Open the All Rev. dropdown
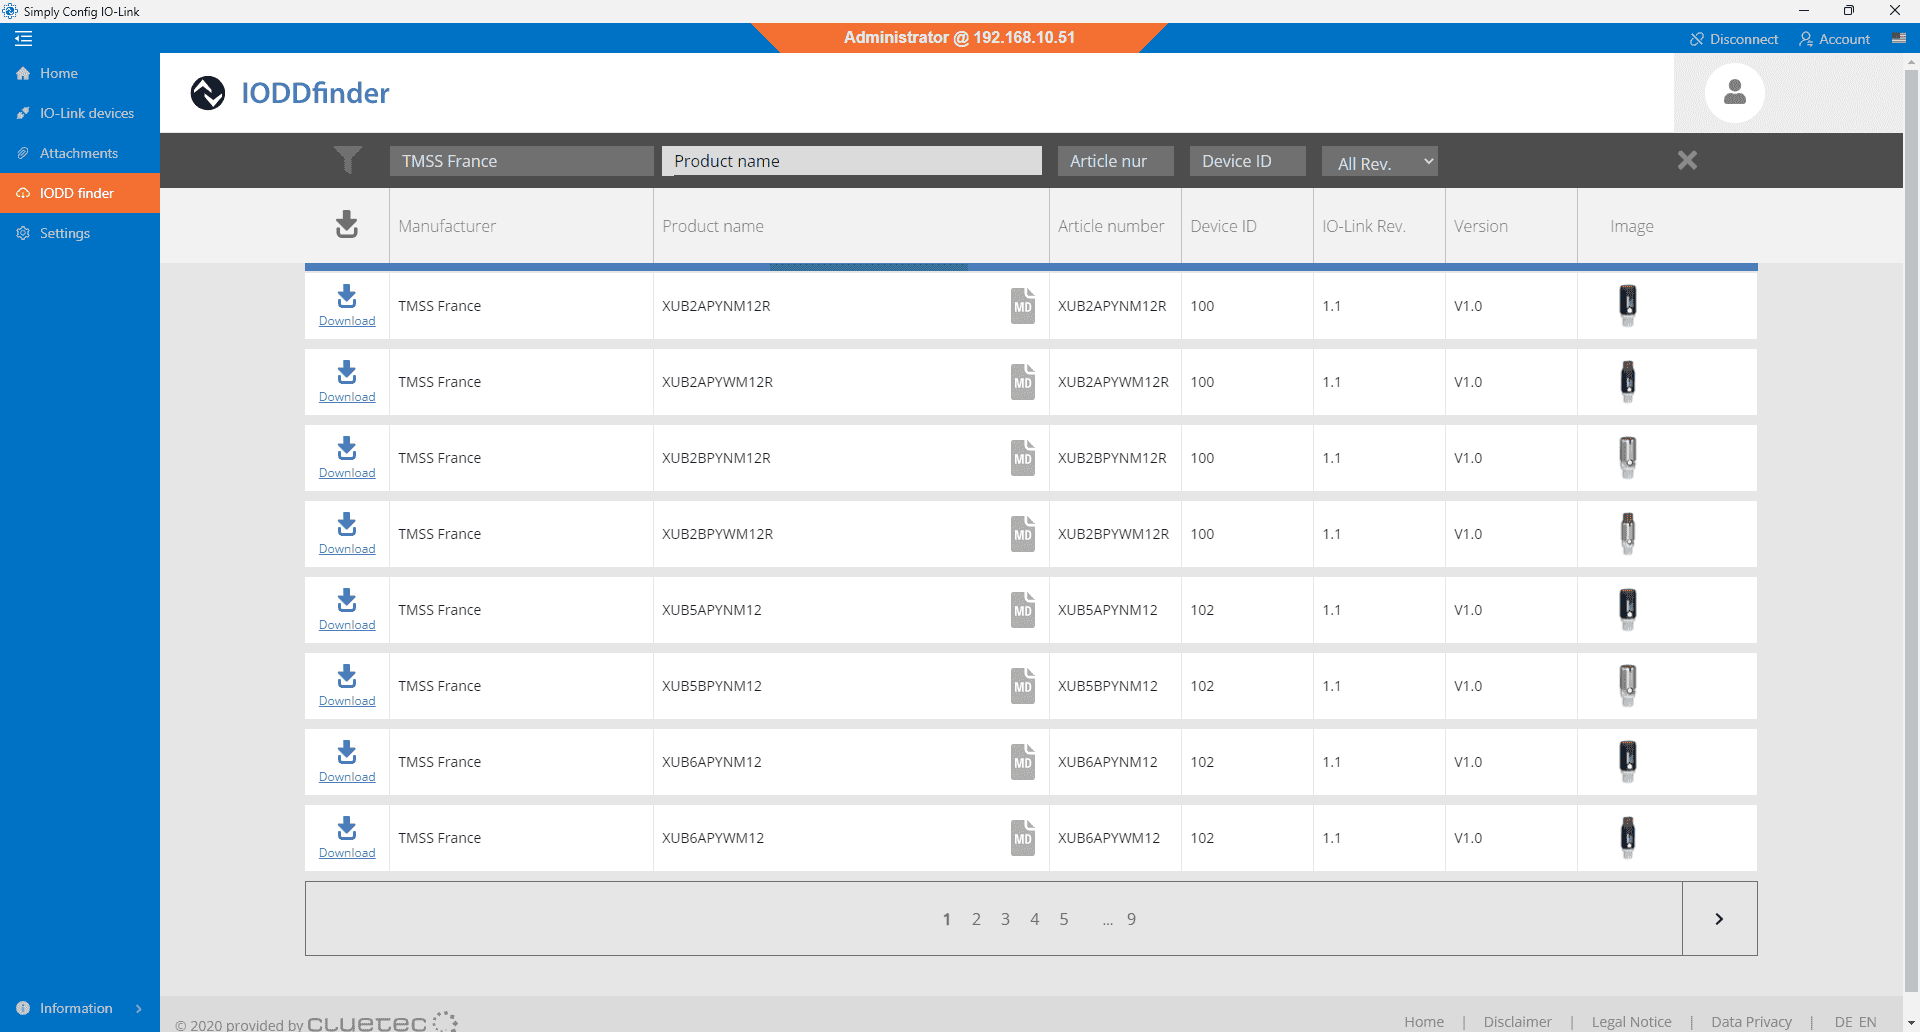Screen dimensions: 1920x1032 coord(1379,161)
